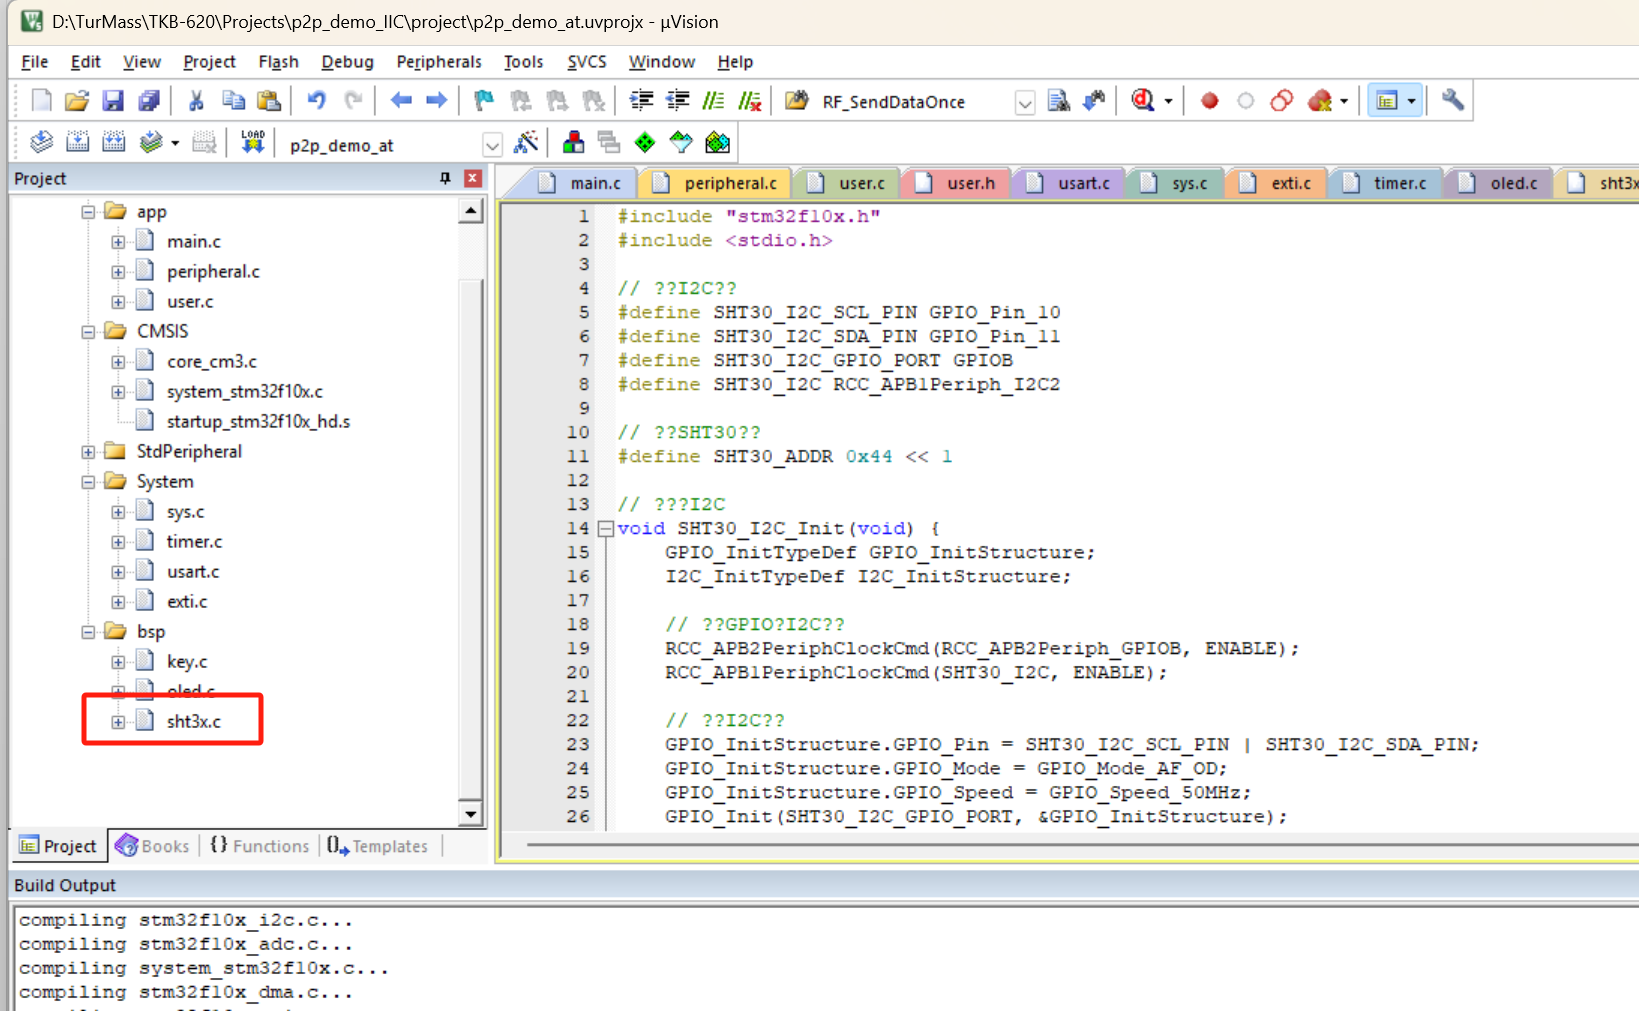Collapse the SHT30_I2C_Init function fold marker
This screenshot has width=1639, height=1011.
(x=605, y=528)
